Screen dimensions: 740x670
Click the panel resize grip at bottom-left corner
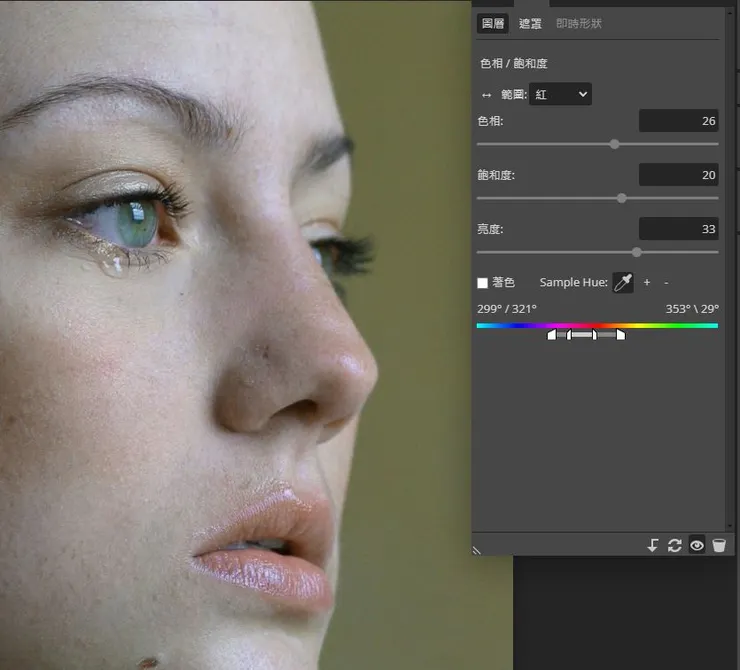coord(478,549)
